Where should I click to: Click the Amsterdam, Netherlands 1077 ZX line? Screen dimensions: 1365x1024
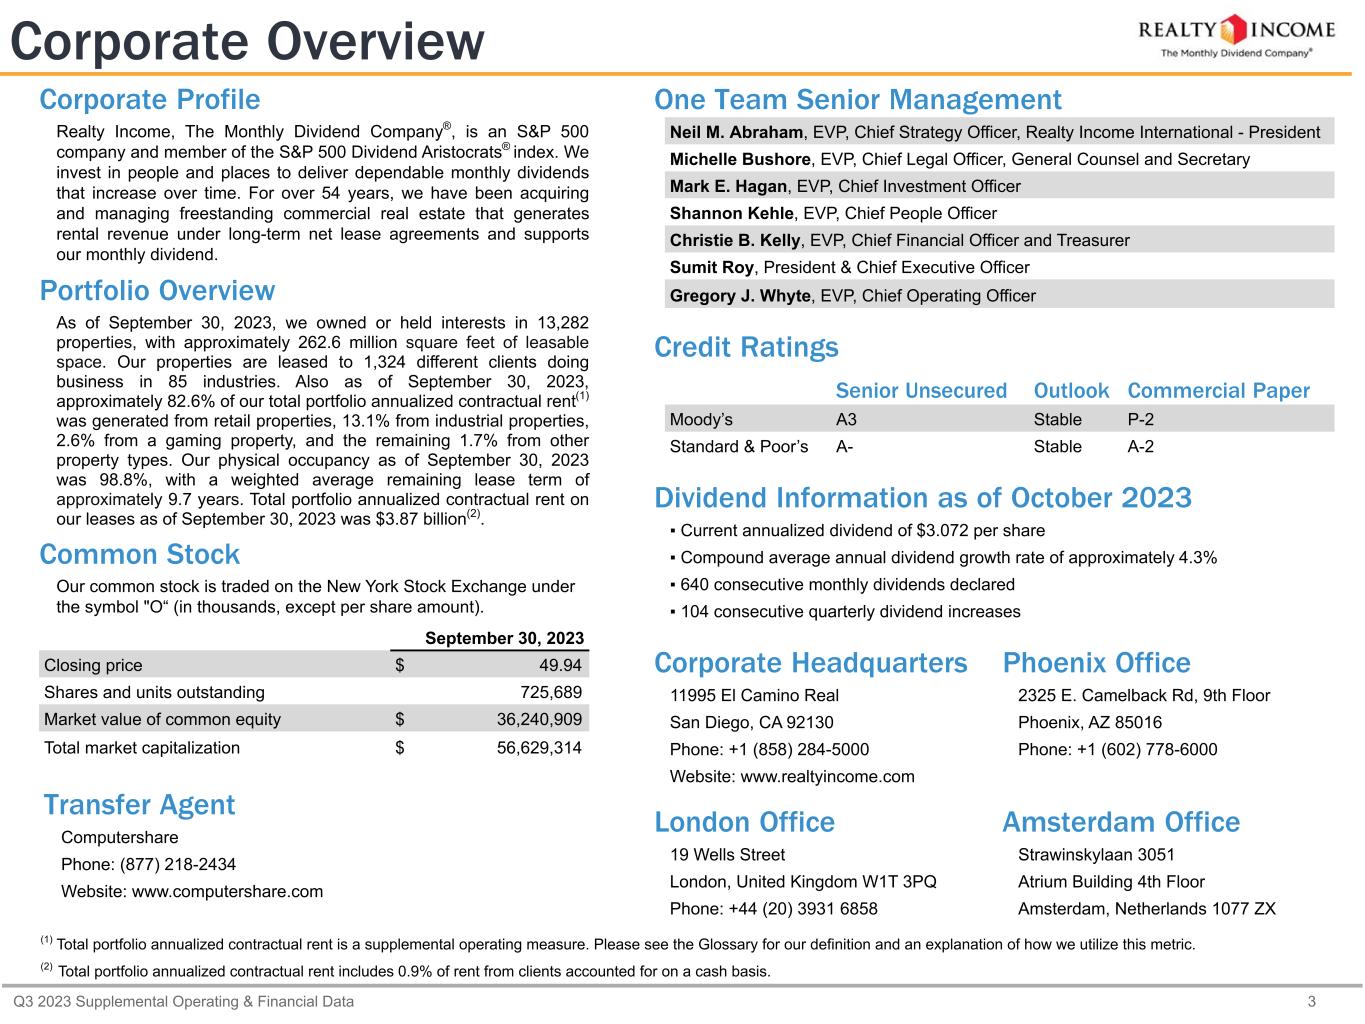click(1147, 909)
